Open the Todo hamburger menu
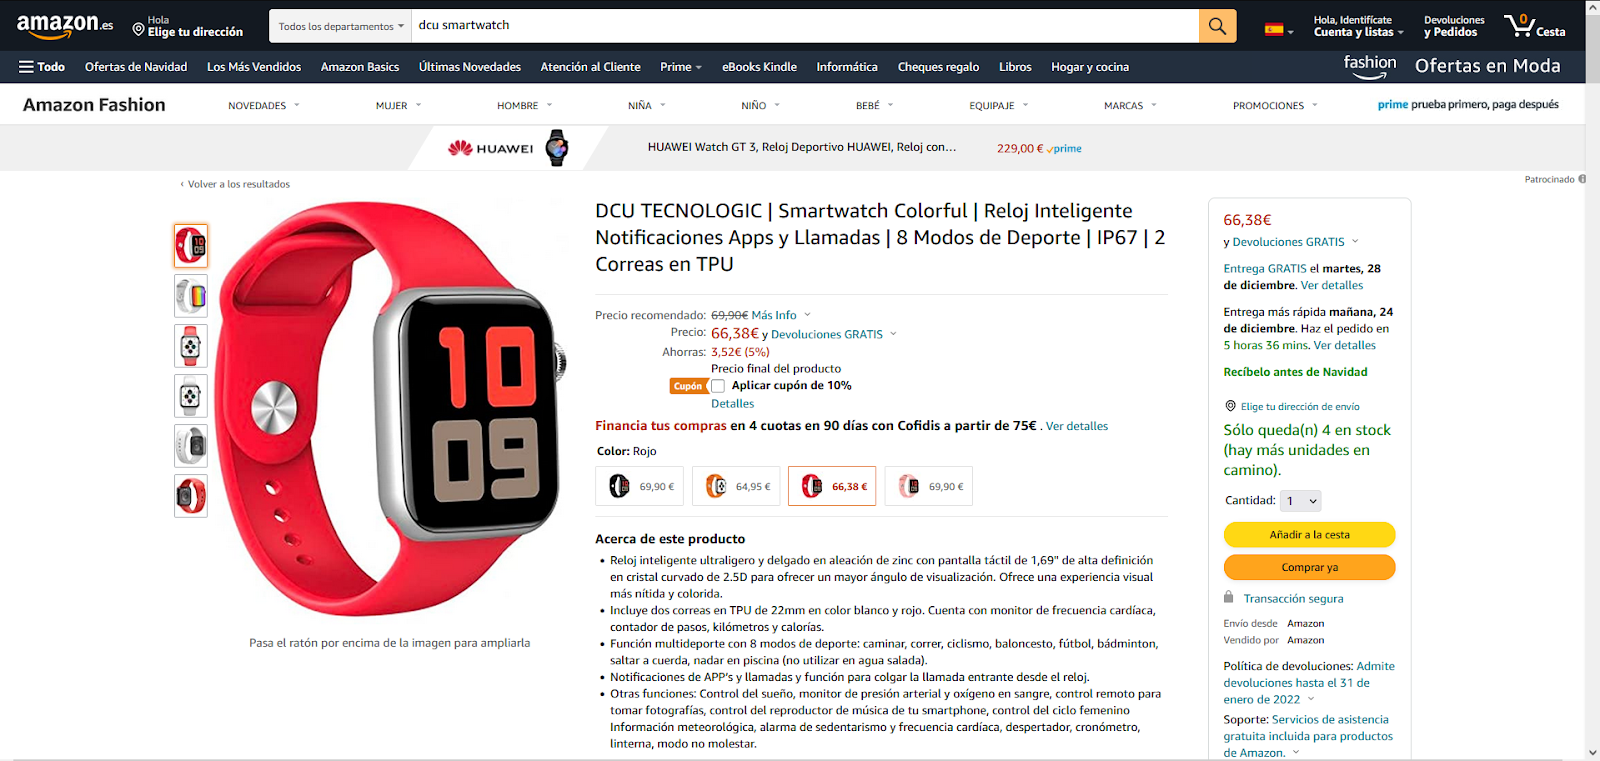 click(41, 67)
